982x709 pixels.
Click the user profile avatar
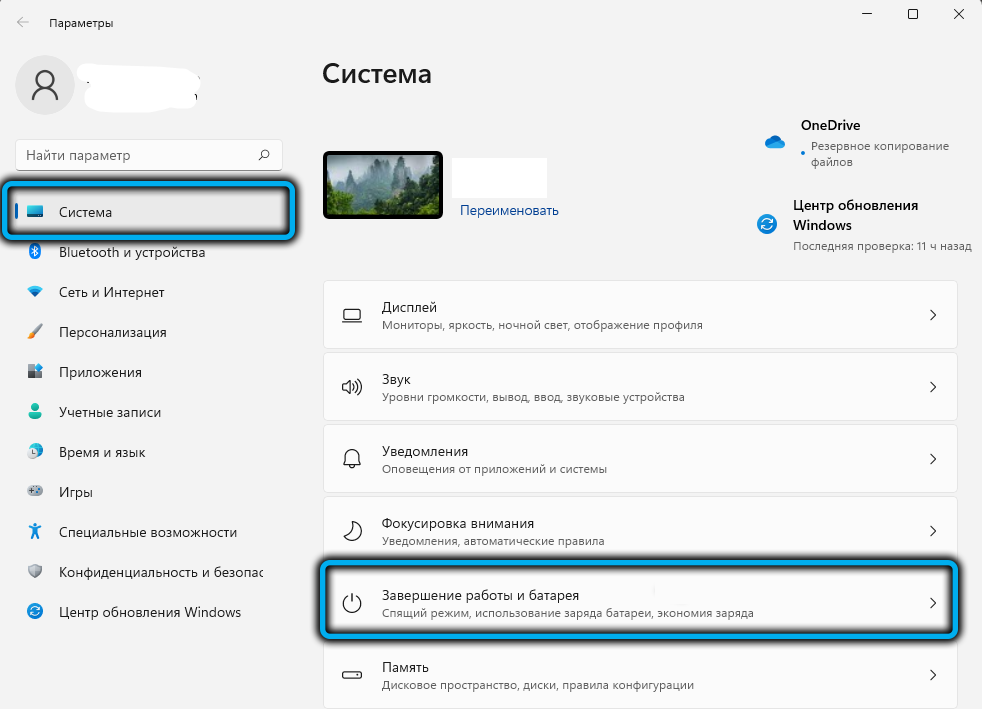pos(45,86)
